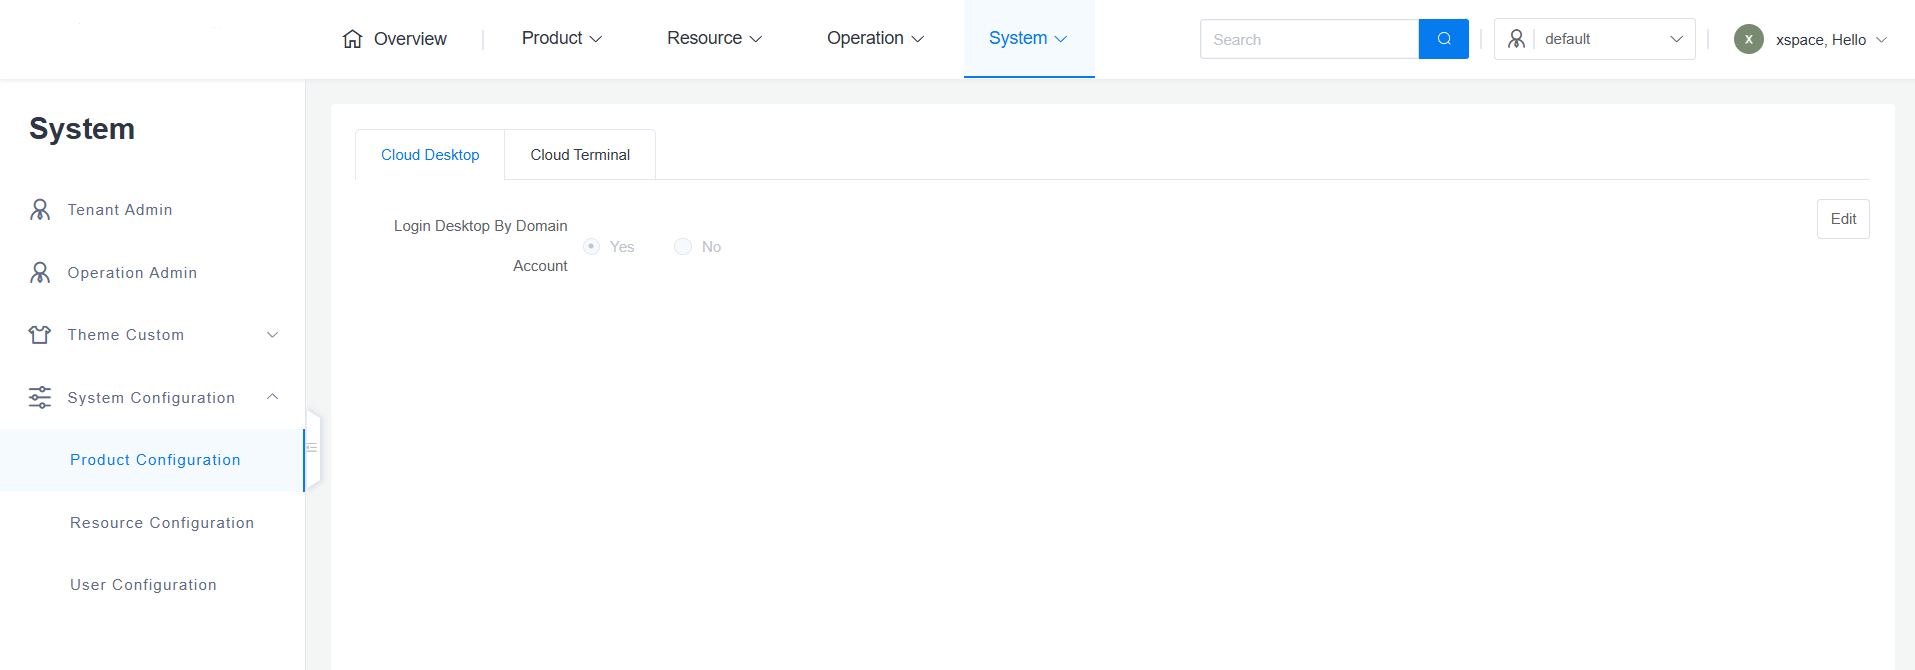Click the magnifier search button
The height and width of the screenshot is (670, 1915).
click(1443, 39)
